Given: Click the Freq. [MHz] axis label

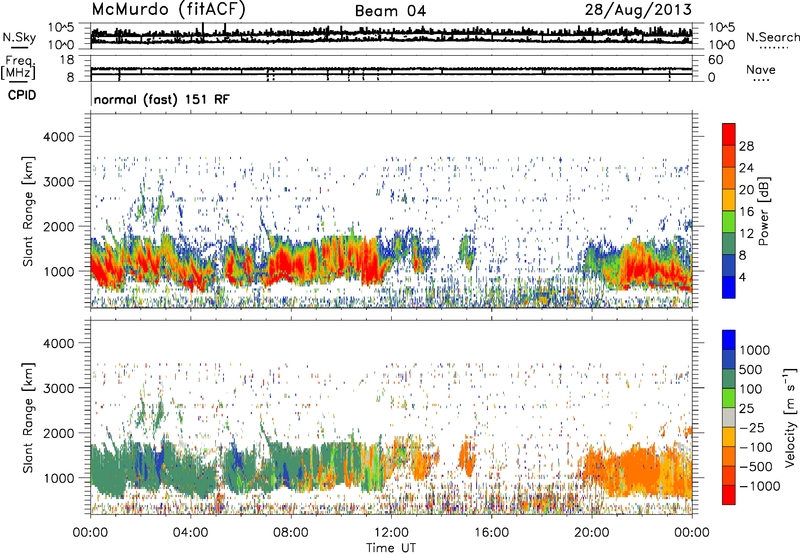Looking at the screenshot, I should point(18,67).
